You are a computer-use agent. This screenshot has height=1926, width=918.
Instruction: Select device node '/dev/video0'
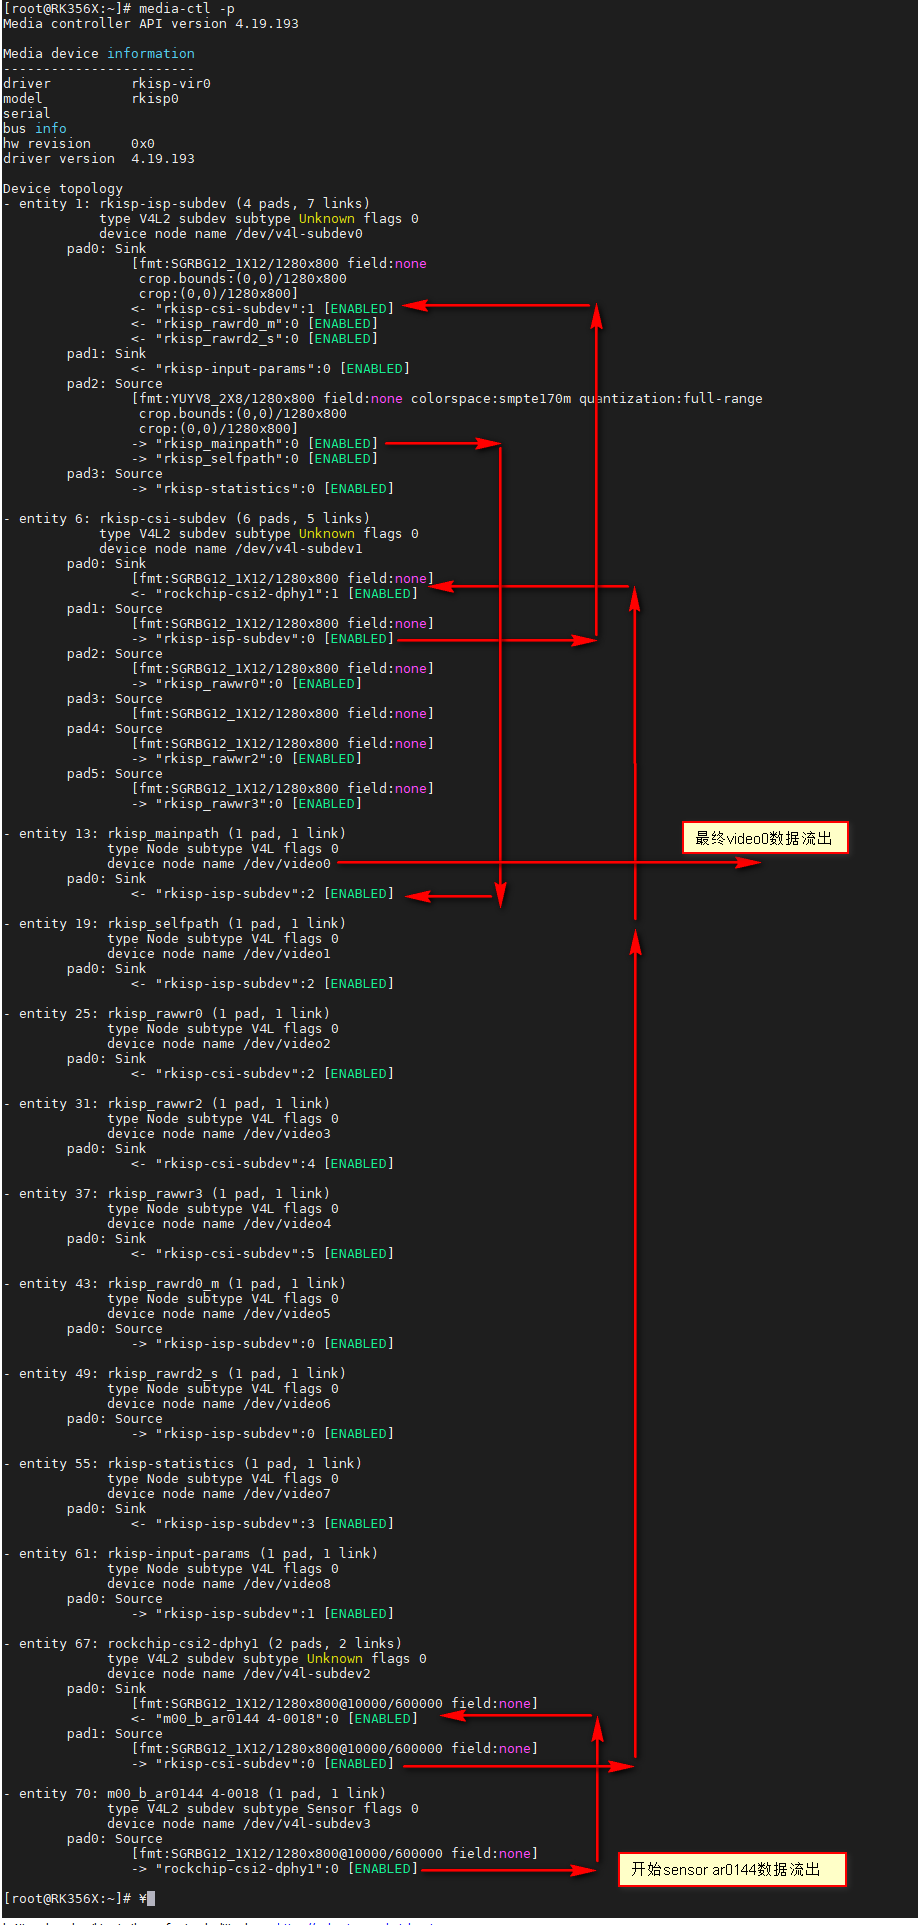click(287, 863)
